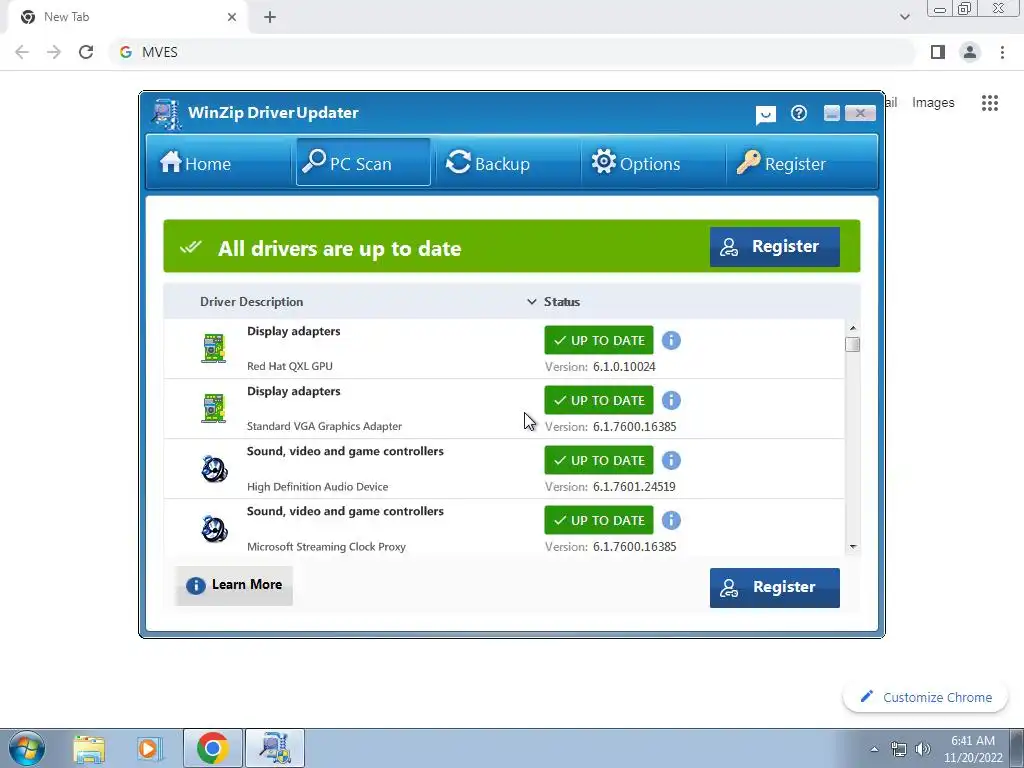The height and width of the screenshot is (768, 1024).
Task: Click Customize Chrome button
Action: click(x=925, y=697)
